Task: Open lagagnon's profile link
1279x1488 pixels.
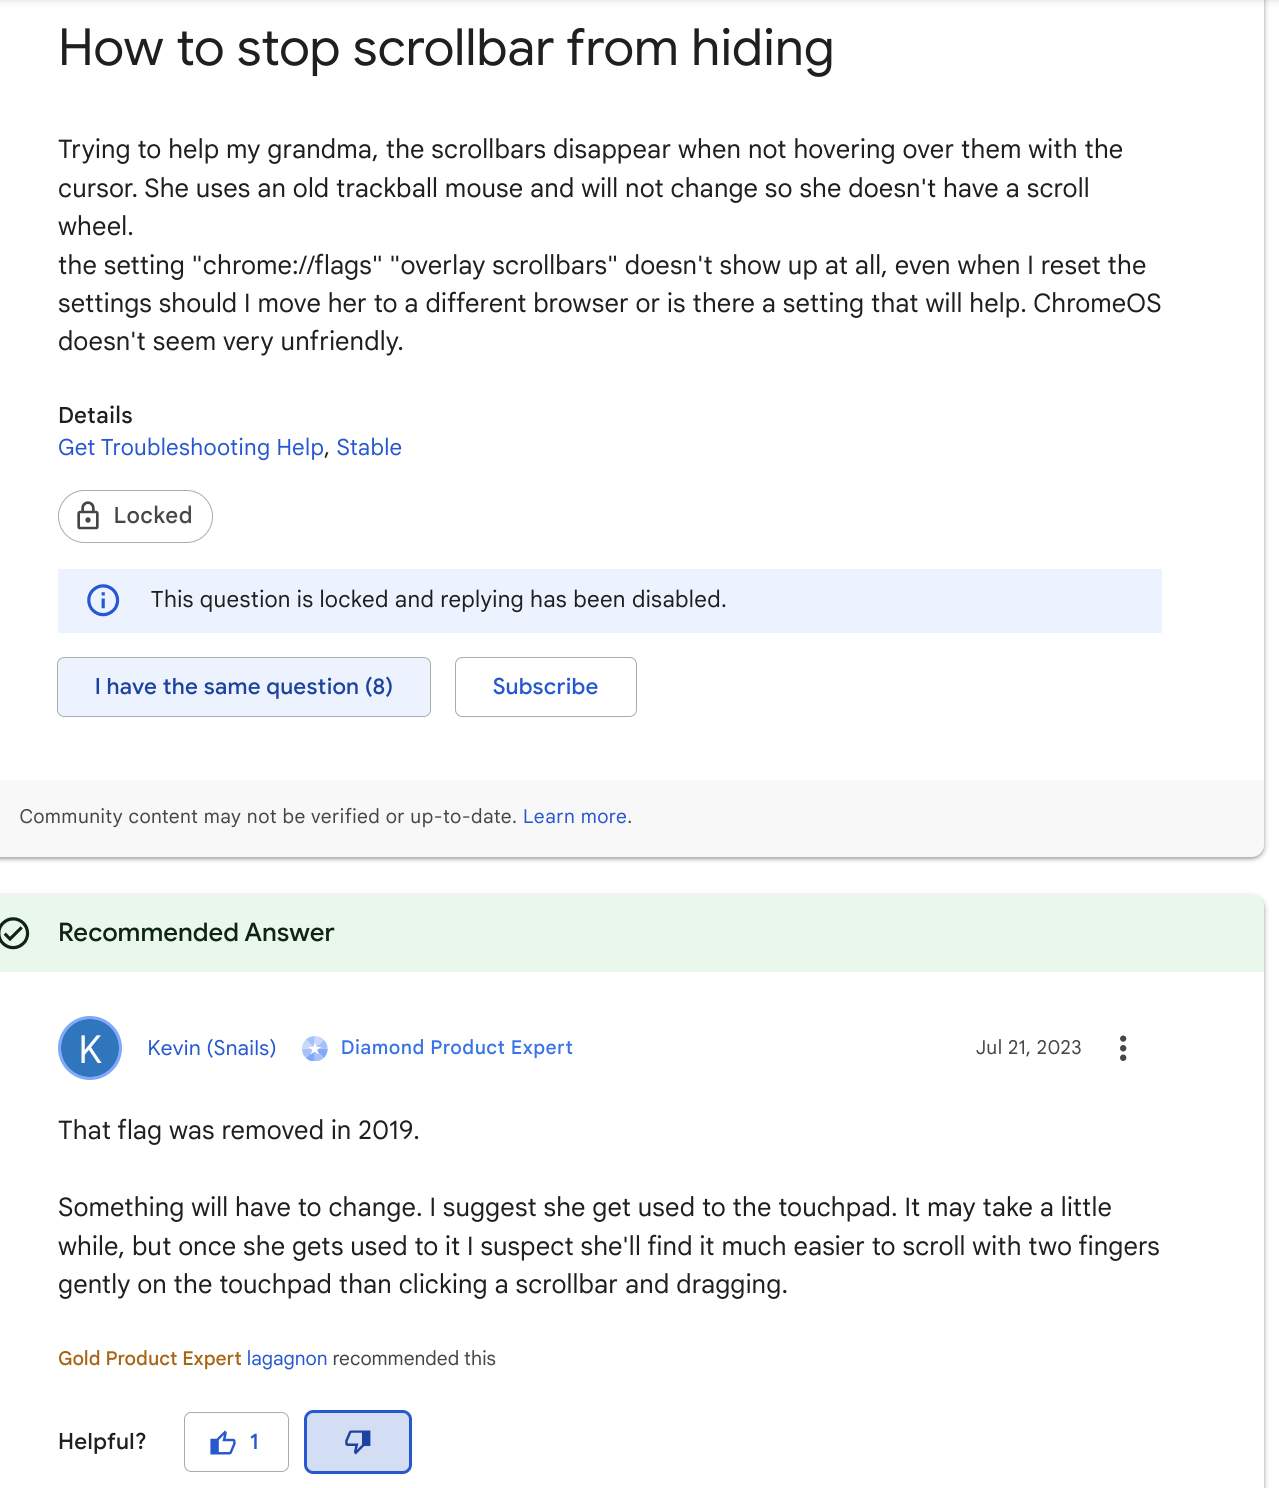Action: (x=287, y=1358)
